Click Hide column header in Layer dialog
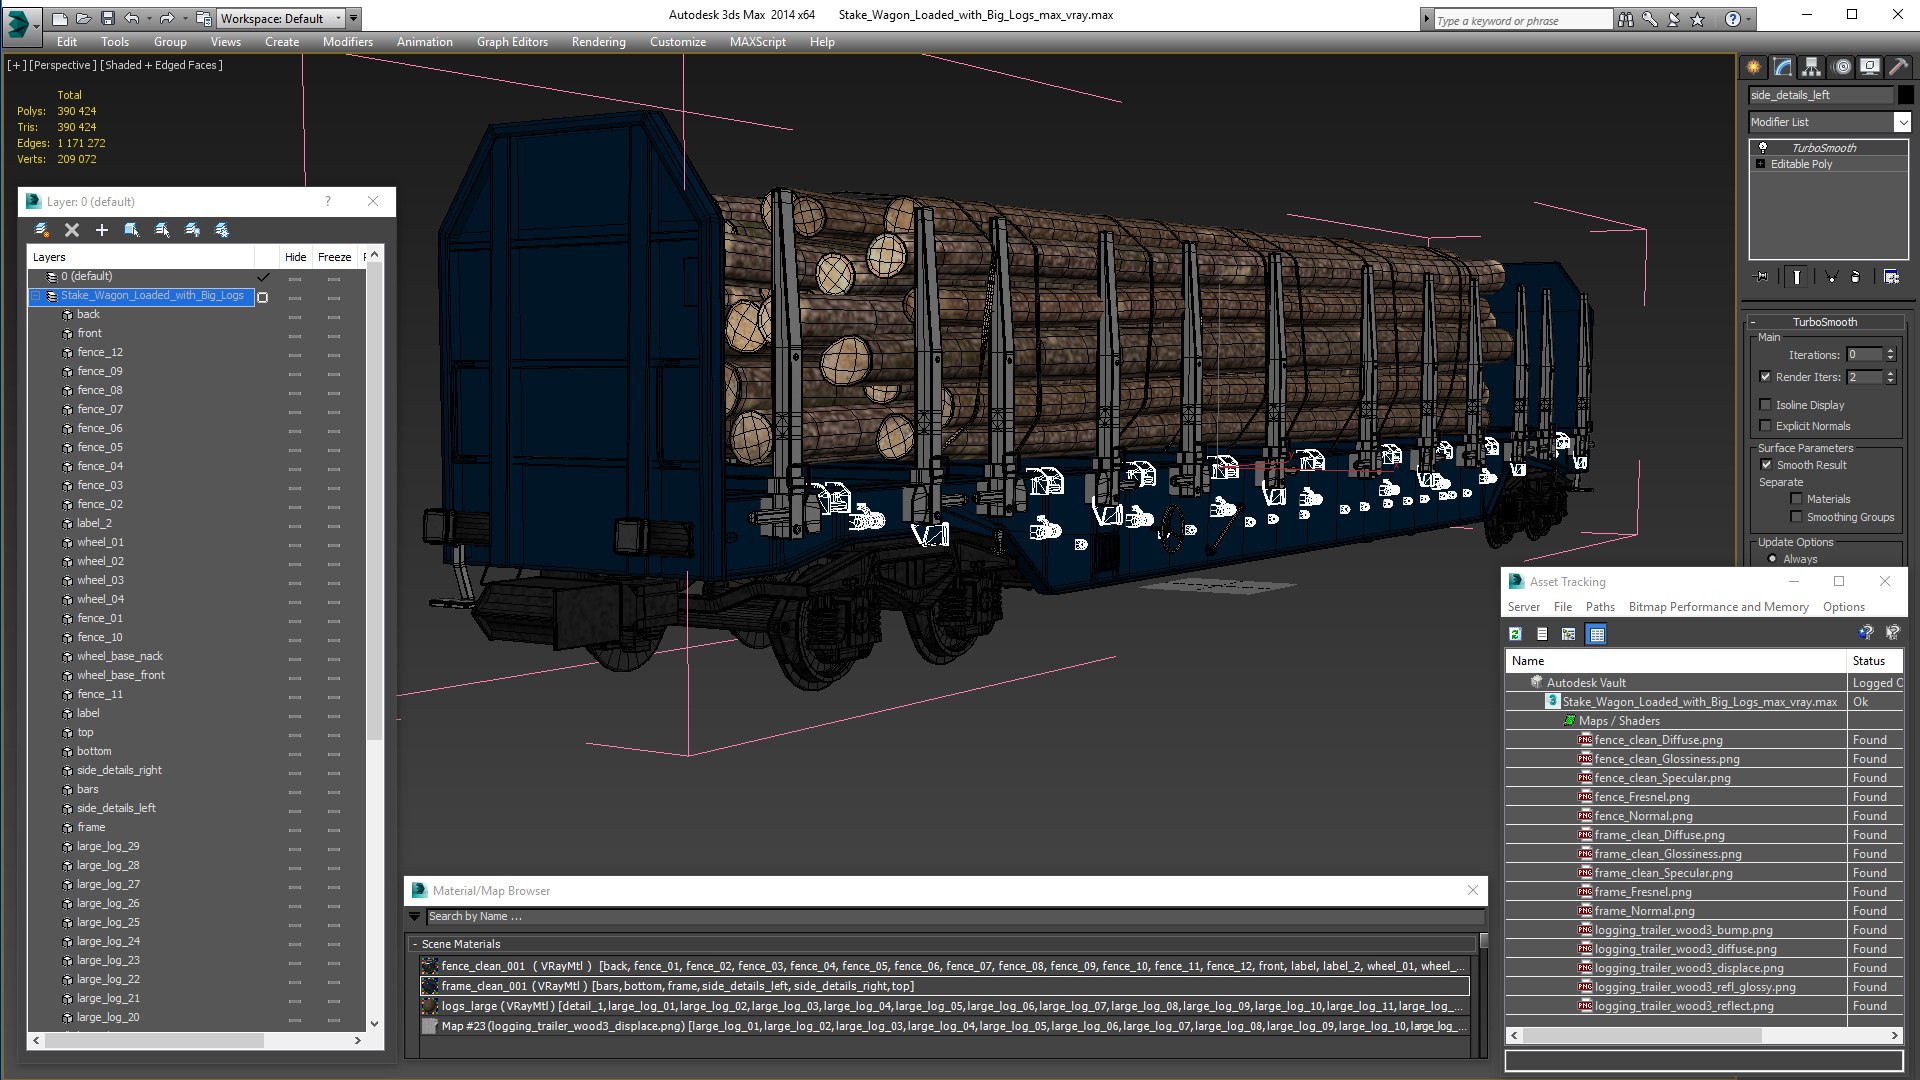1920x1080 pixels. coord(295,257)
